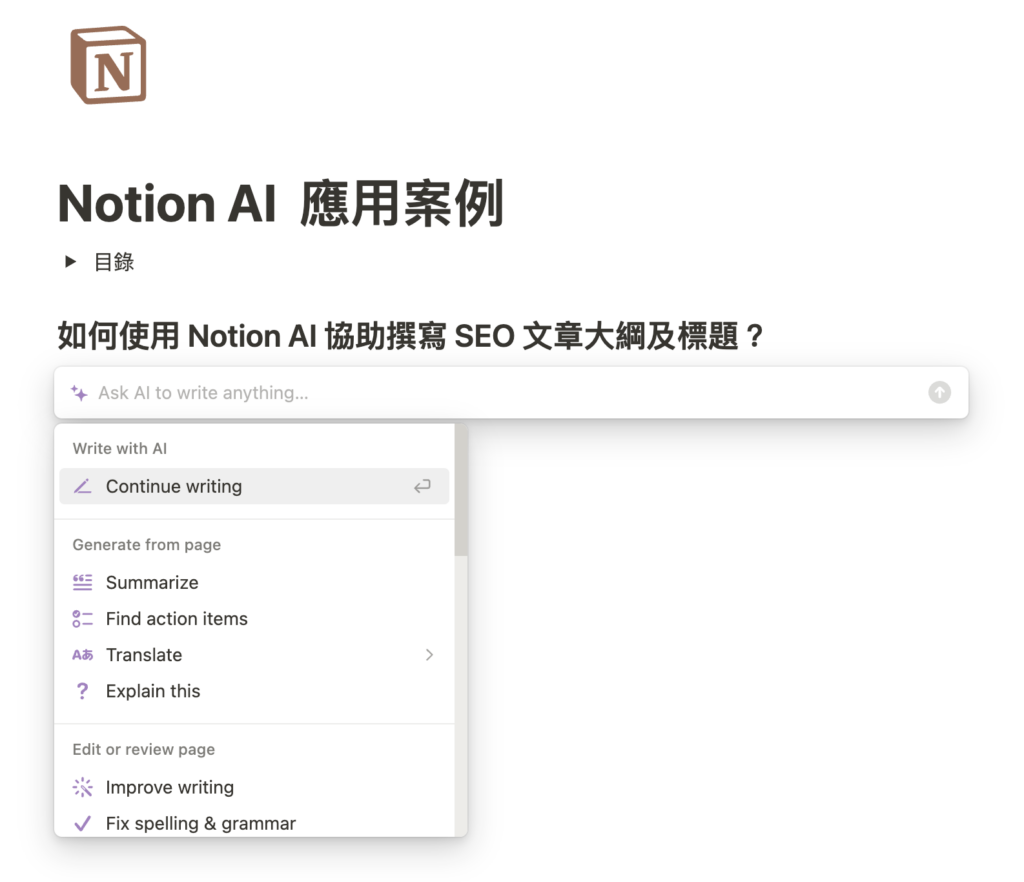Choose Find action items option
Viewport: 1024px width, 882px height.
(254, 619)
